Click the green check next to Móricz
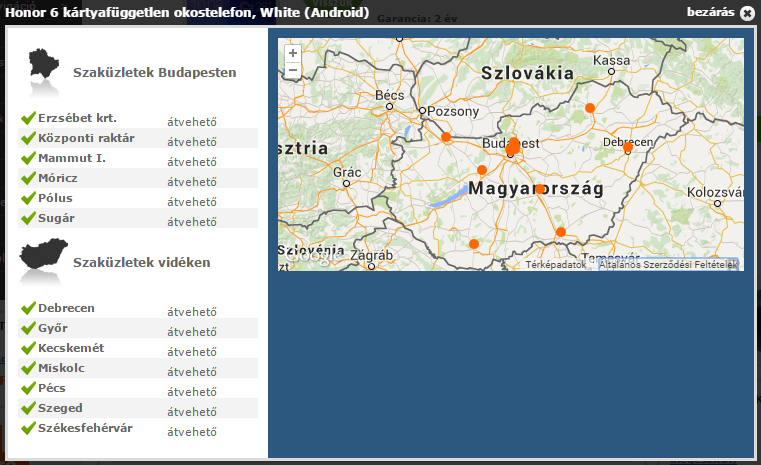761x465 pixels. point(29,178)
